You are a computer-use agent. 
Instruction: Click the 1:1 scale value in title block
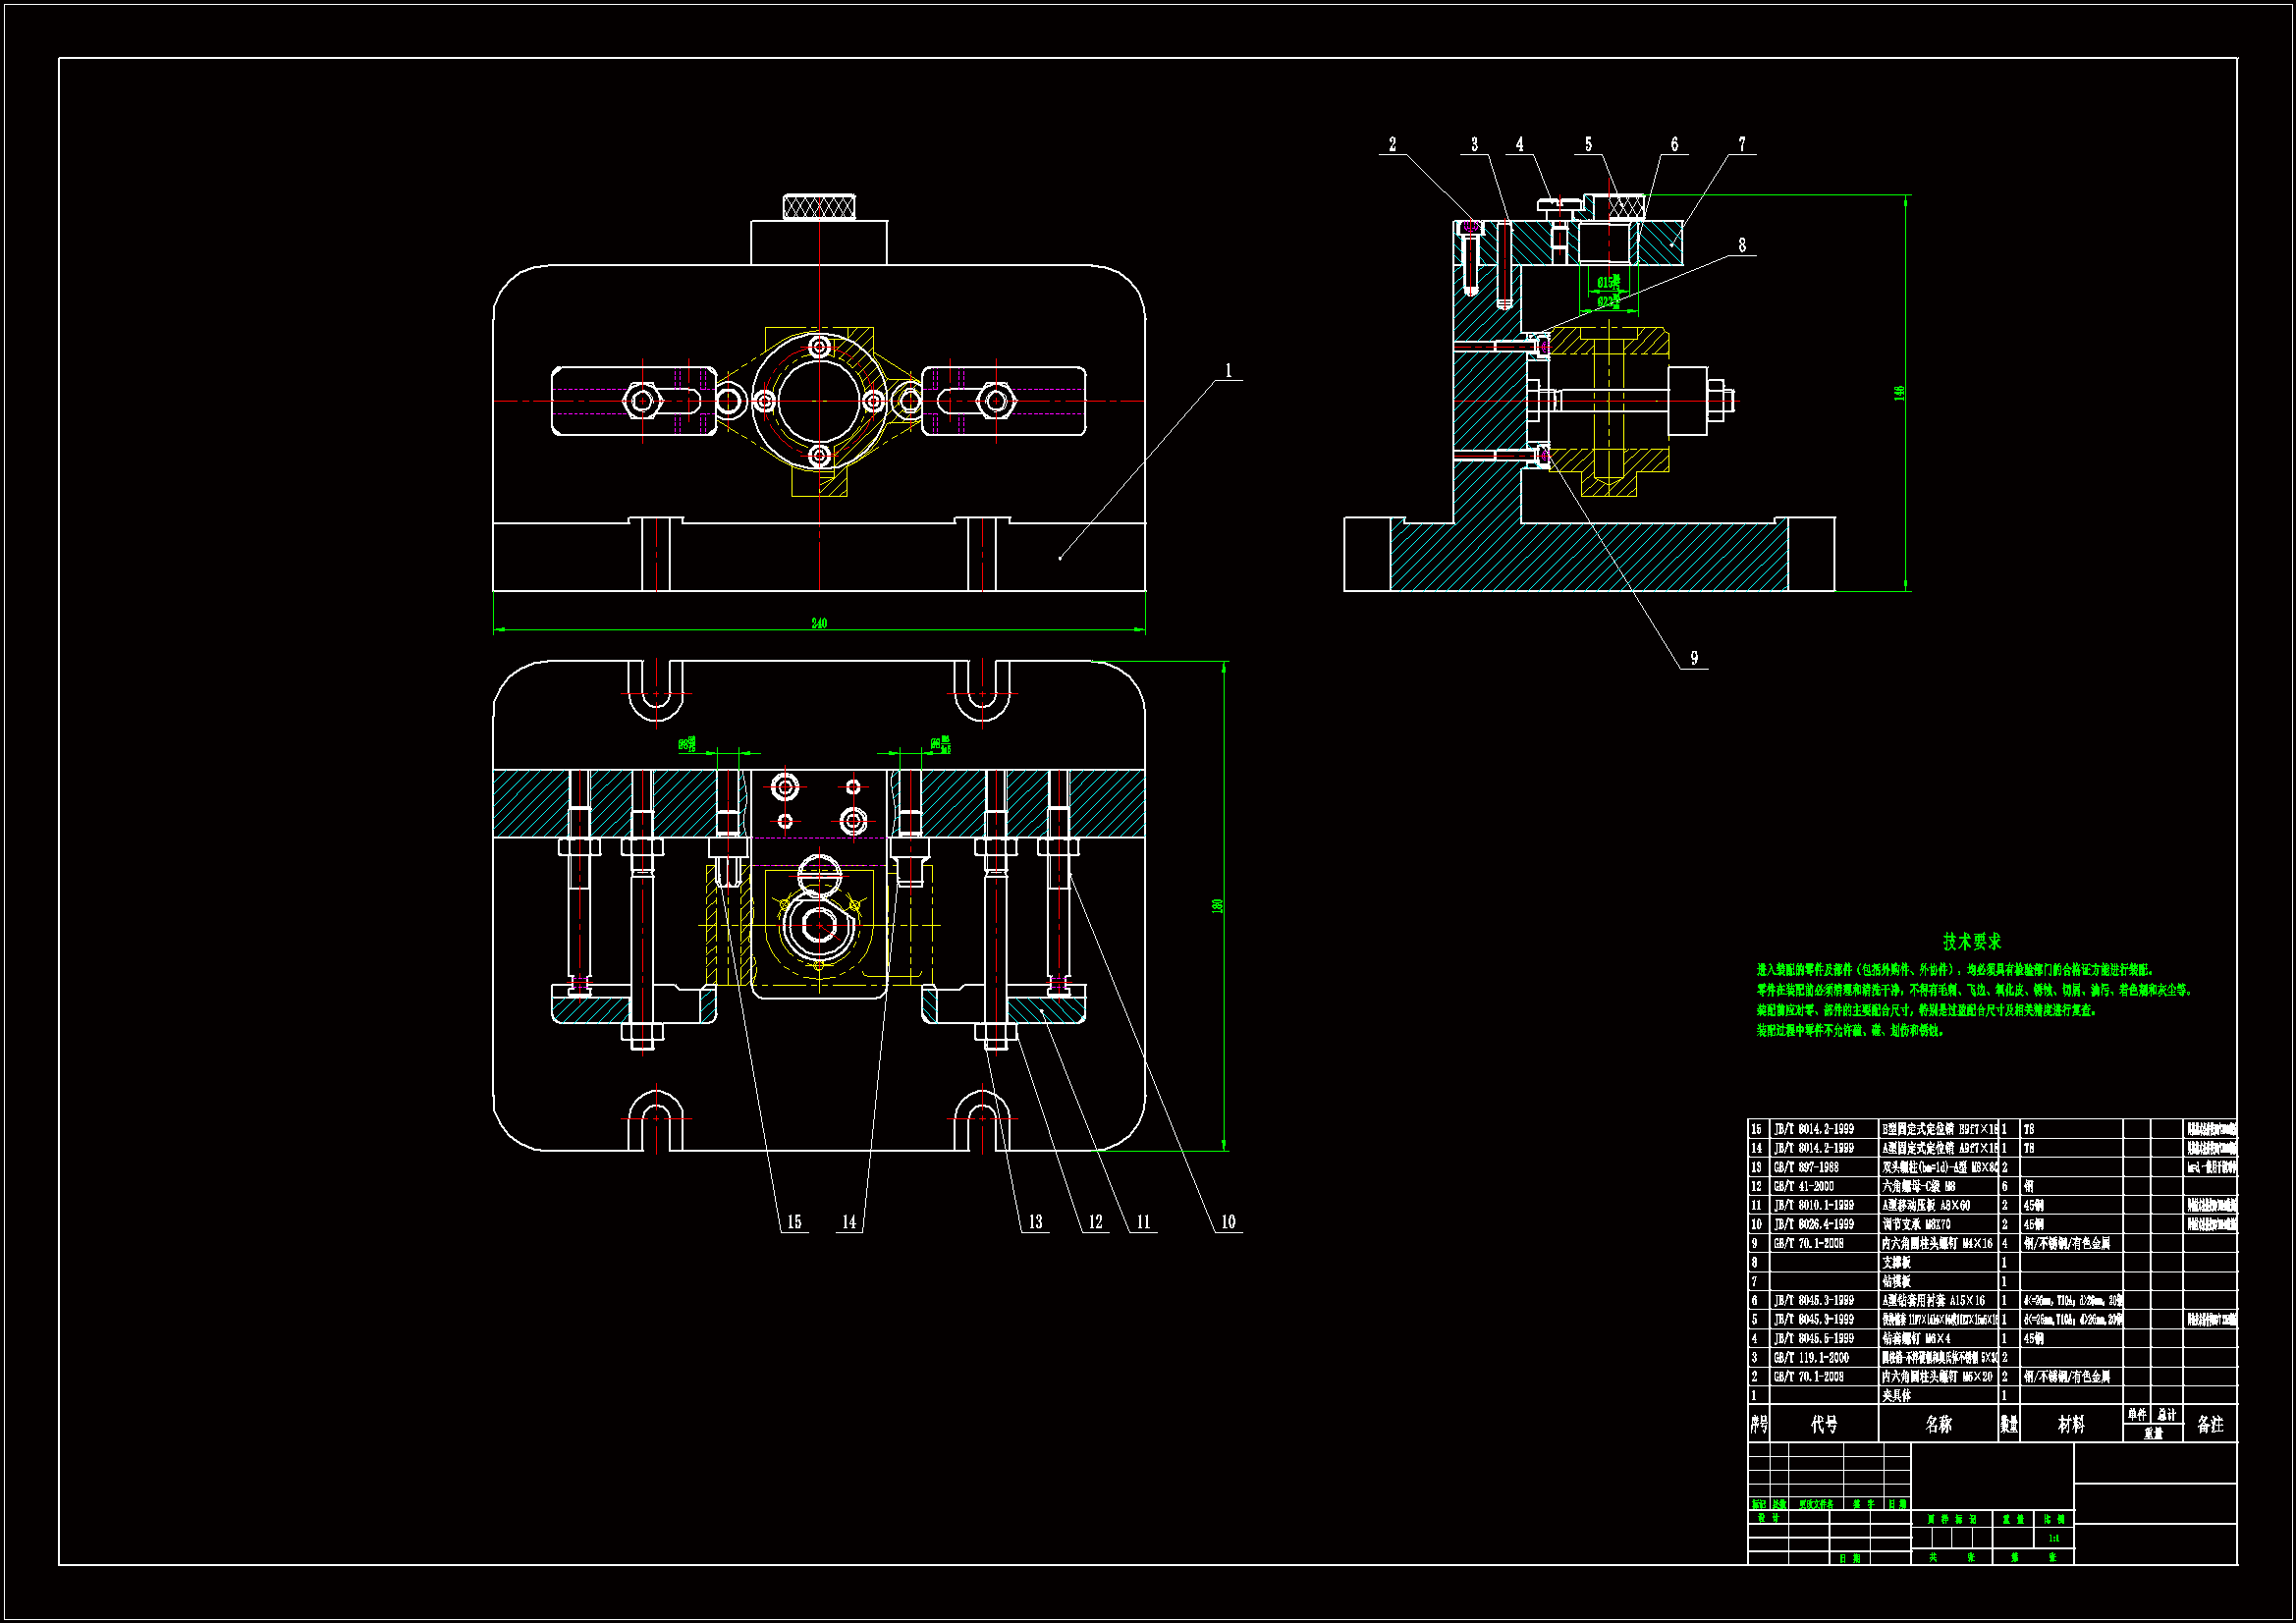coord(2053,1538)
